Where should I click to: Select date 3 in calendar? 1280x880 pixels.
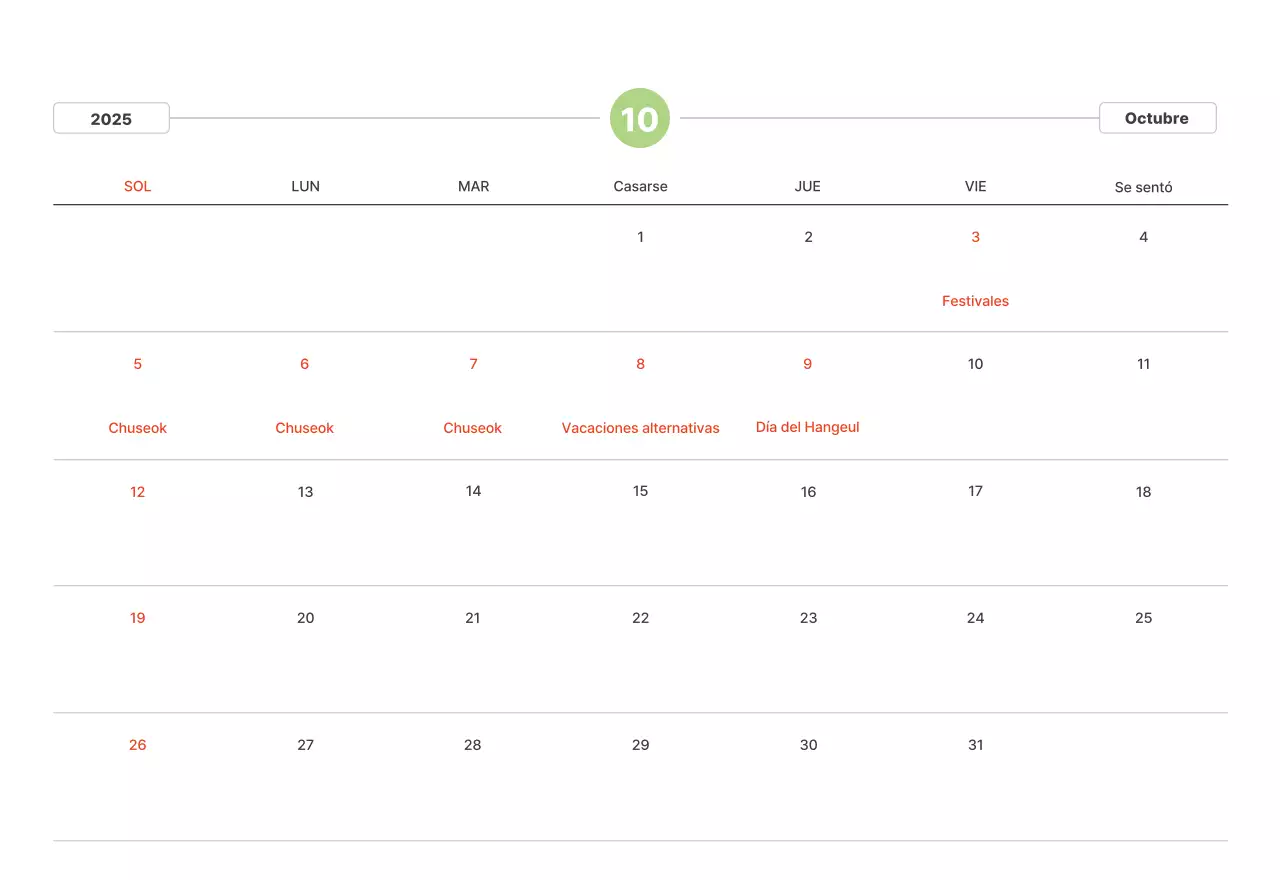(975, 237)
